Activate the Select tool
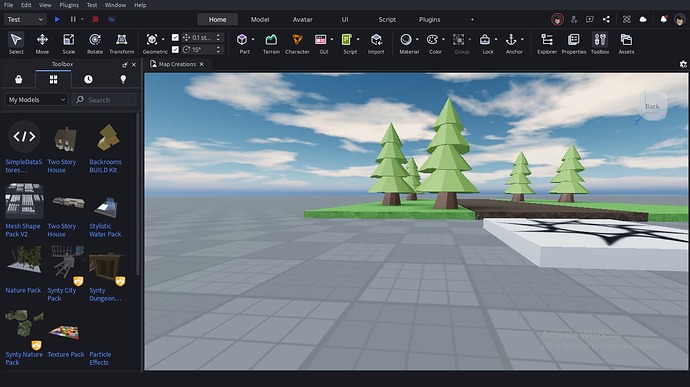Image resolution: width=690 pixels, height=387 pixels. (16, 43)
